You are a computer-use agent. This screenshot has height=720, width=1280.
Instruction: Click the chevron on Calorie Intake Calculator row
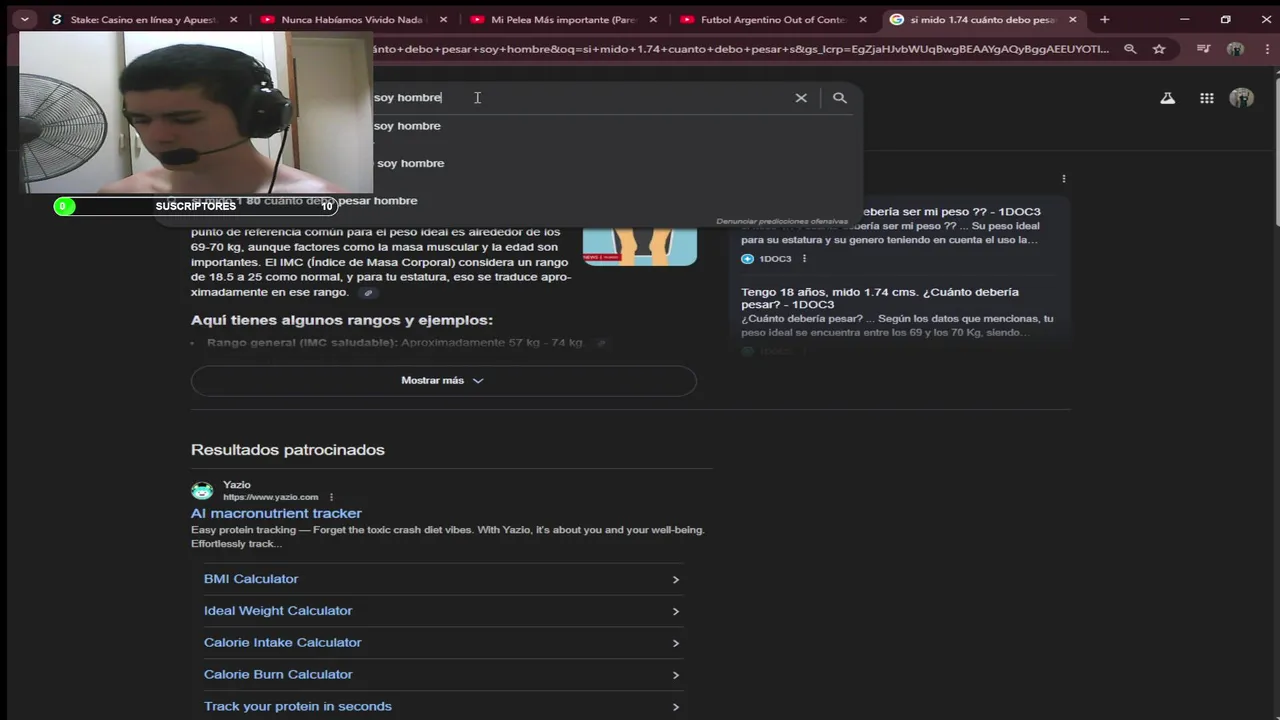[x=676, y=643]
